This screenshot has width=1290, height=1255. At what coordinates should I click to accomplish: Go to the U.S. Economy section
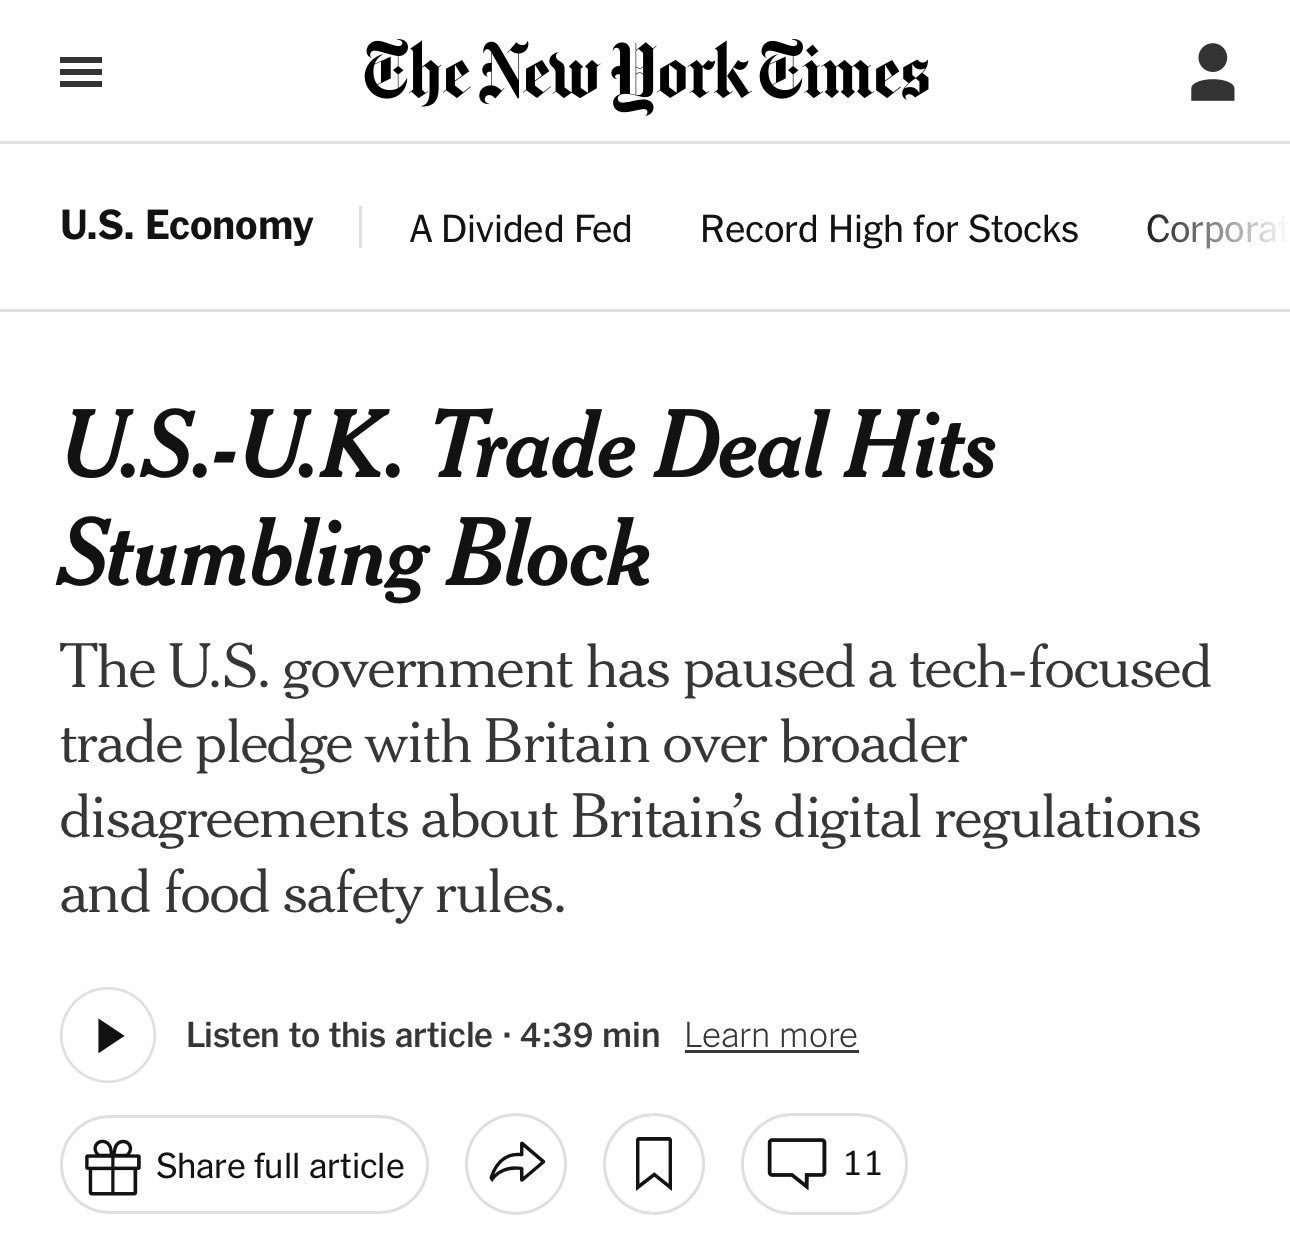pyautogui.click(x=187, y=226)
